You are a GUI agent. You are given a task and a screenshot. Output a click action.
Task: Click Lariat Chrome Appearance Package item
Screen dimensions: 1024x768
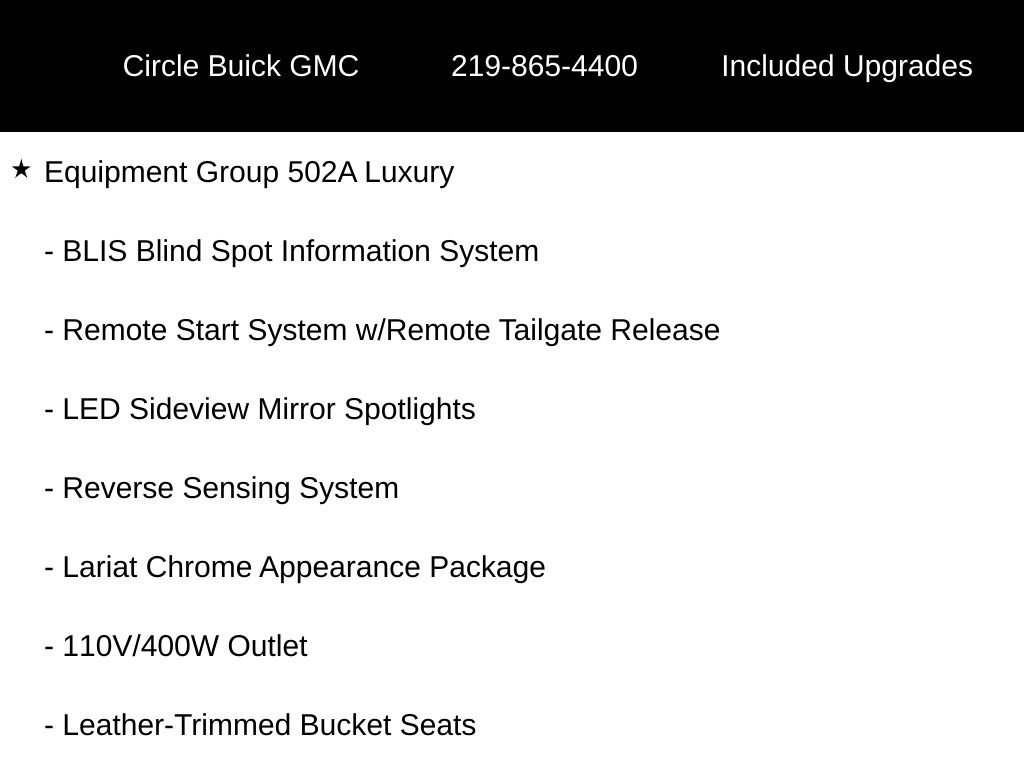pos(295,568)
